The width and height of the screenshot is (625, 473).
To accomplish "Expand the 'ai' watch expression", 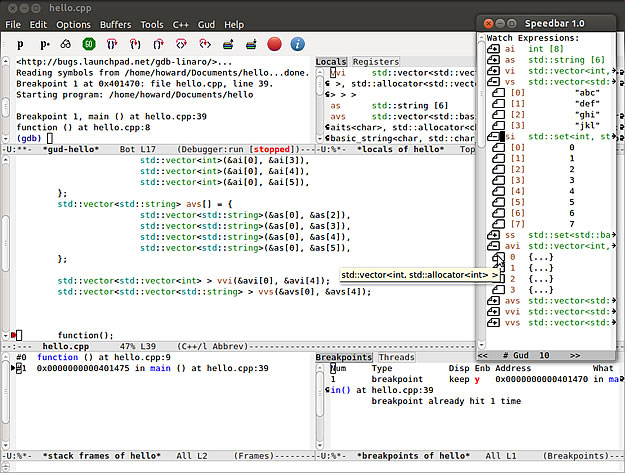I will coord(494,48).
